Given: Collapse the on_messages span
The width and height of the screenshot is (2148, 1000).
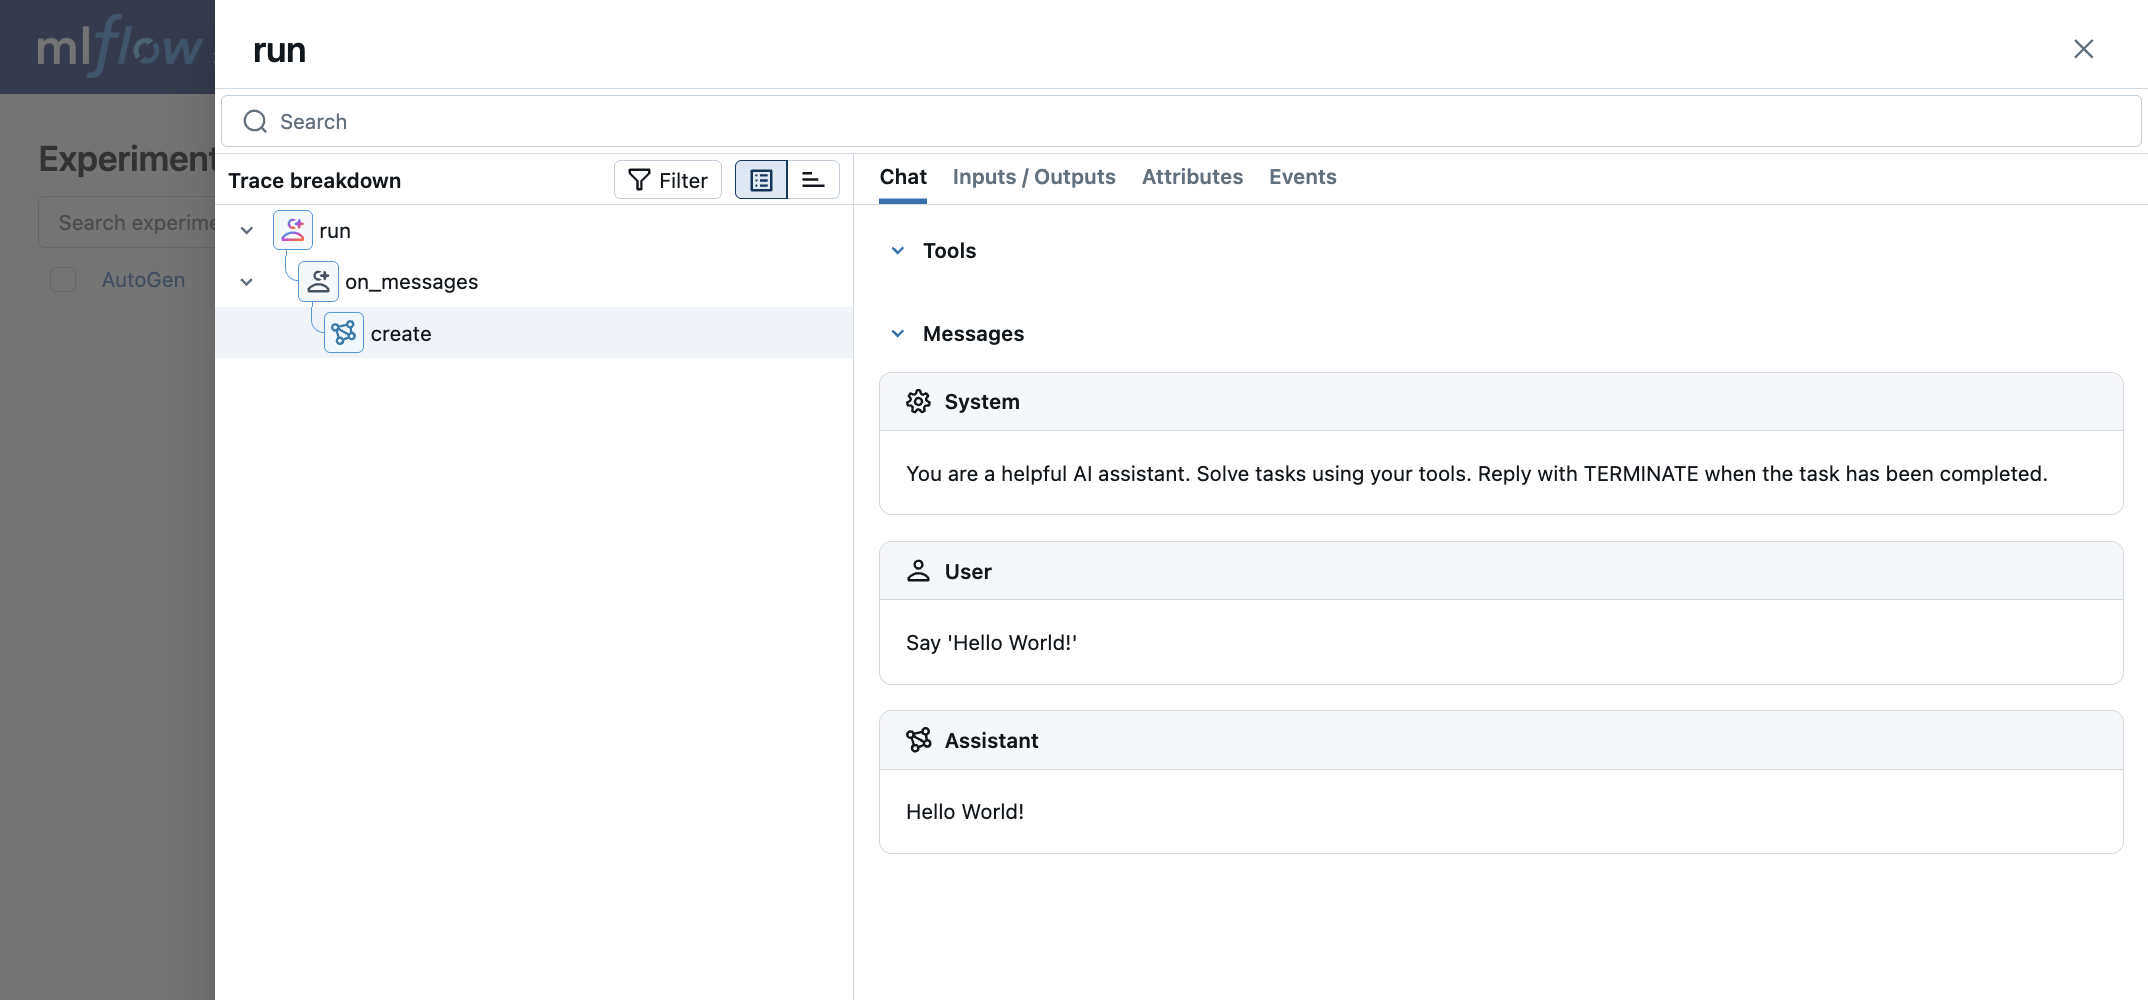Looking at the screenshot, I should coord(246,281).
